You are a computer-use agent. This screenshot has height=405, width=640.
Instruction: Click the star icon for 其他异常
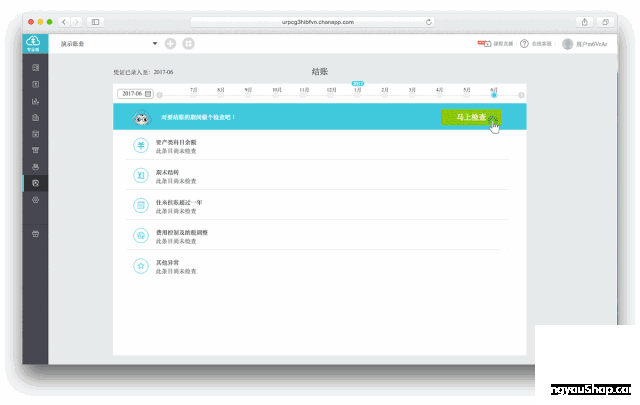pos(141,266)
